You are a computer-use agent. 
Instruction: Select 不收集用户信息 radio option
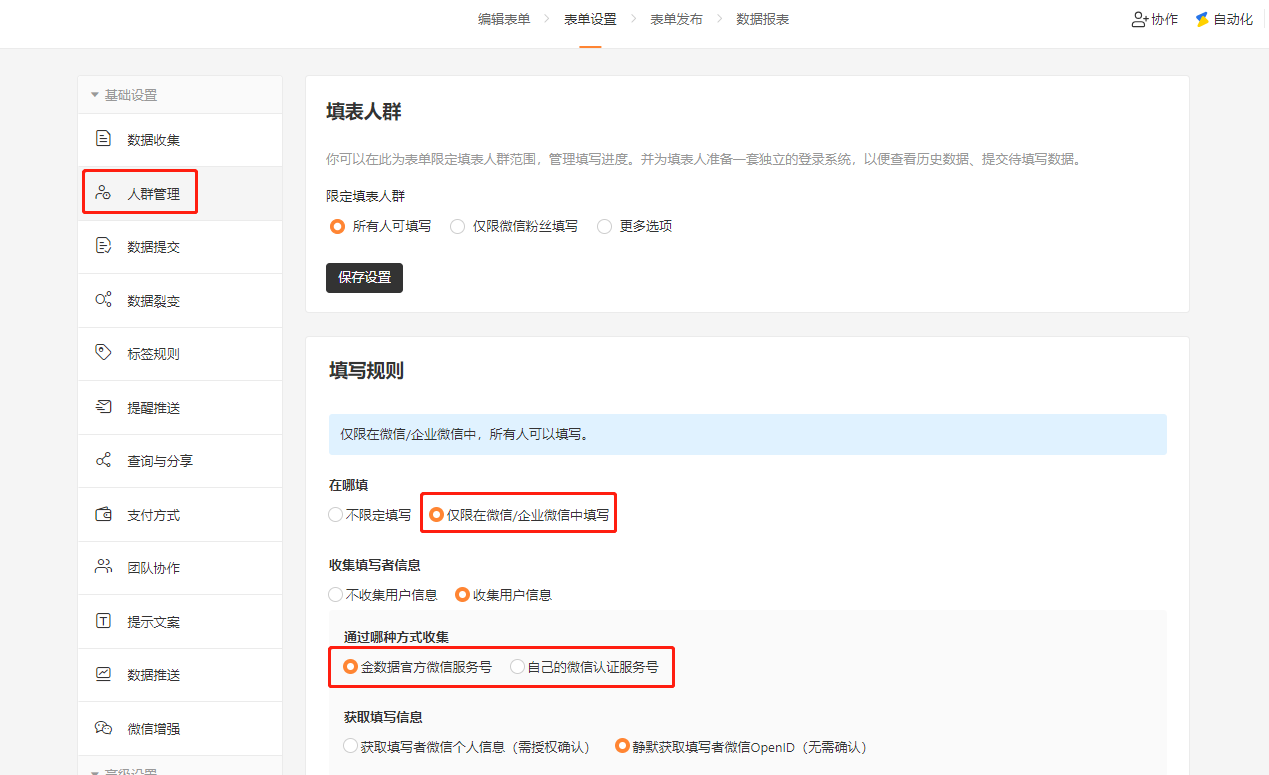pyautogui.click(x=335, y=594)
